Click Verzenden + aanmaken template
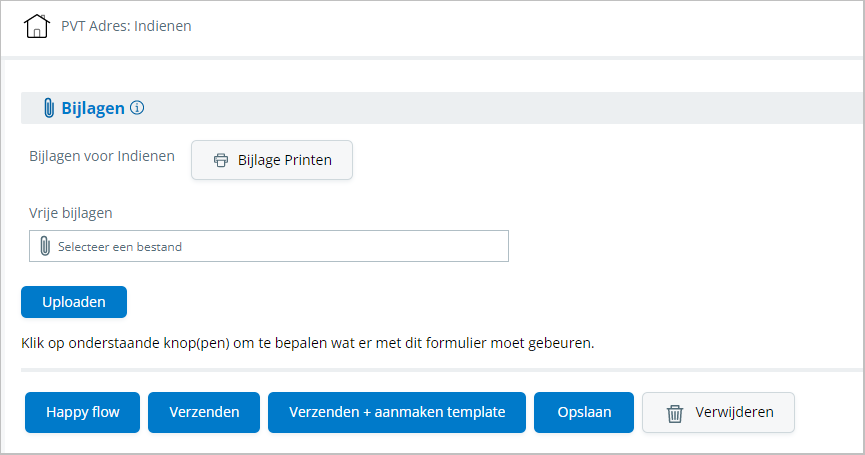This screenshot has width=865, height=455. click(397, 412)
